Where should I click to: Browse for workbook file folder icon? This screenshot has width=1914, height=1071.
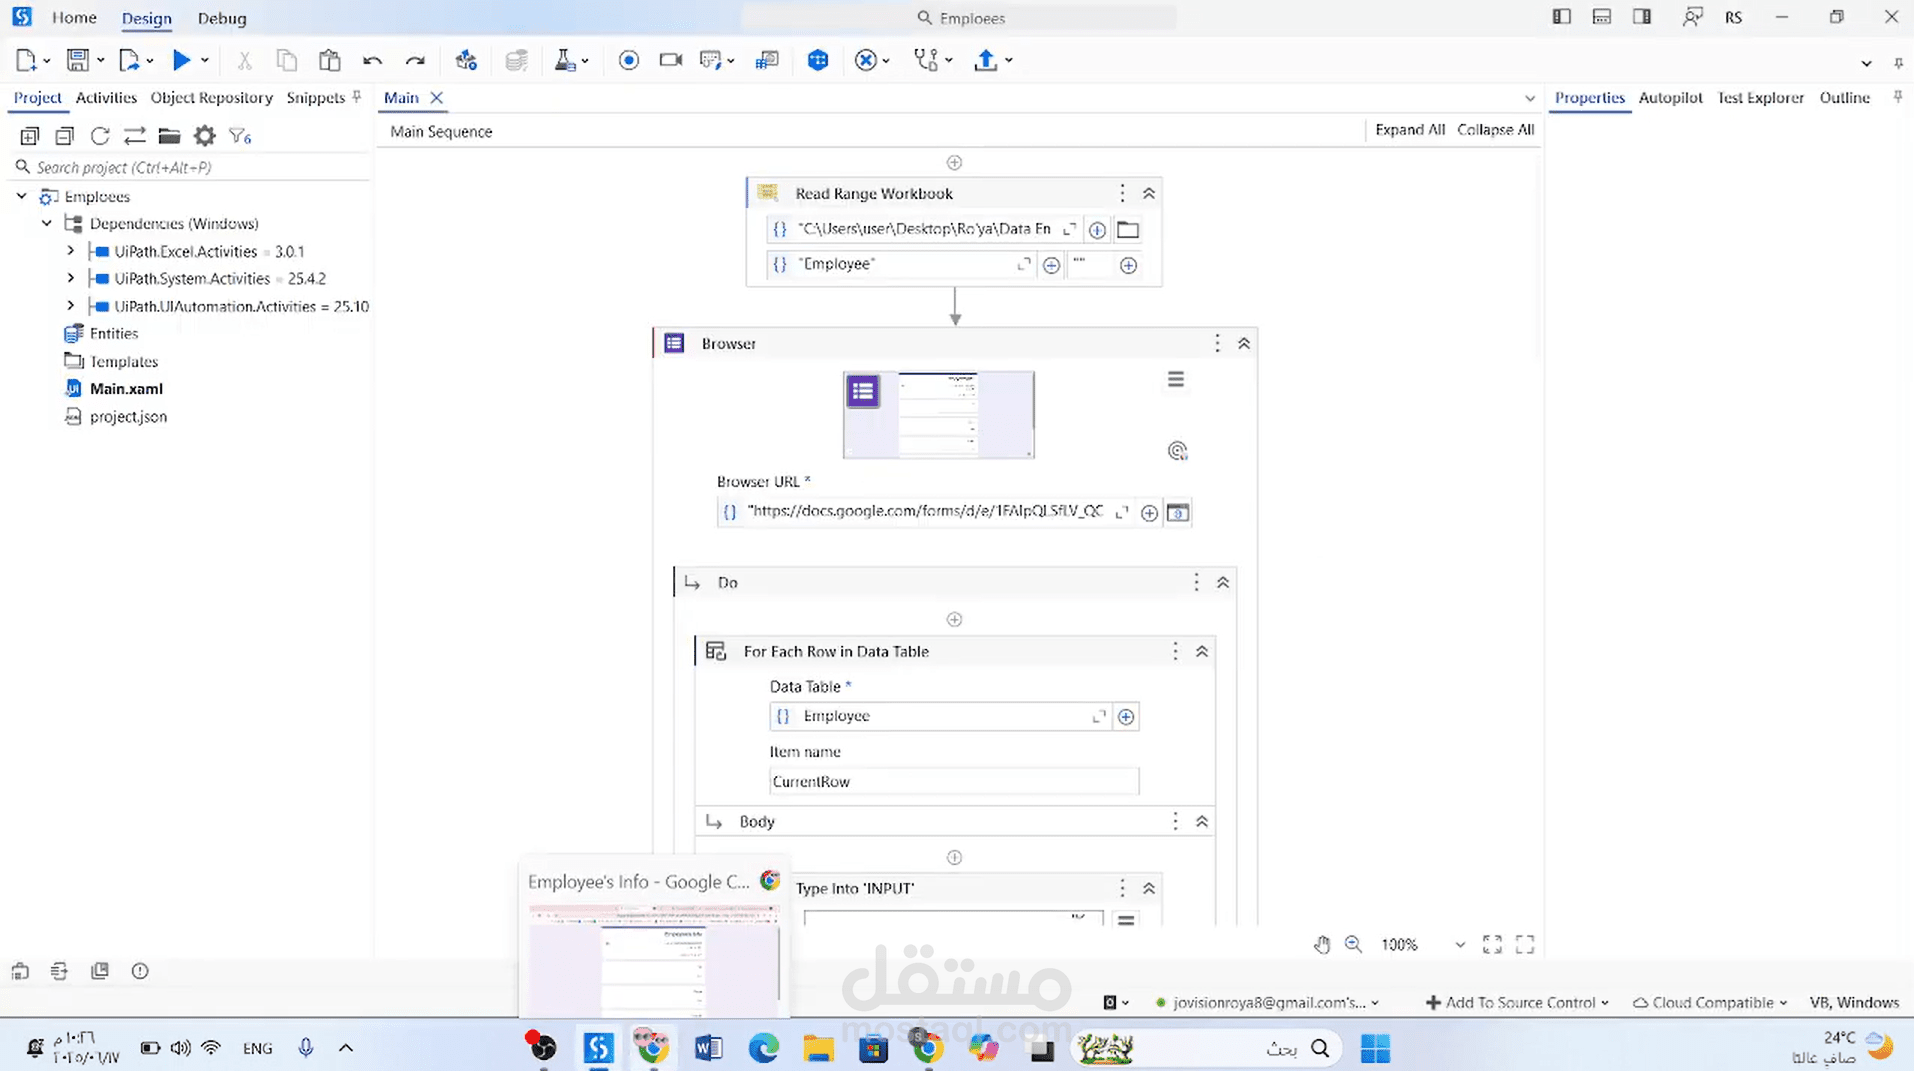point(1128,230)
